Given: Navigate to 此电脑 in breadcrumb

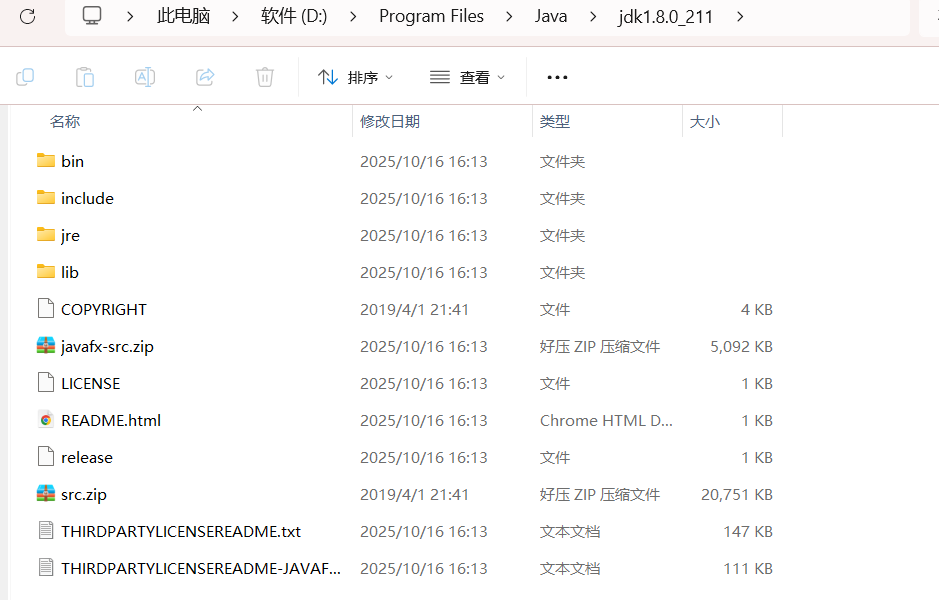Looking at the screenshot, I should 183,16.
